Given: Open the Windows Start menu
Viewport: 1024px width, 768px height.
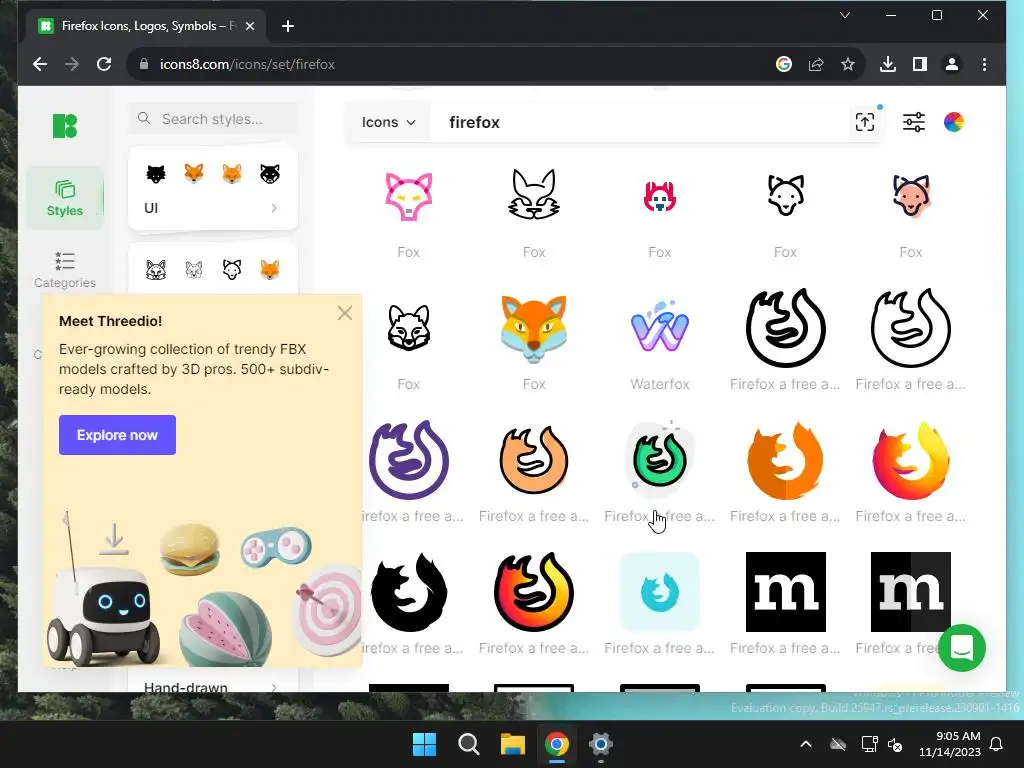Looking at the screenshot, I should [x=424, y=744].
